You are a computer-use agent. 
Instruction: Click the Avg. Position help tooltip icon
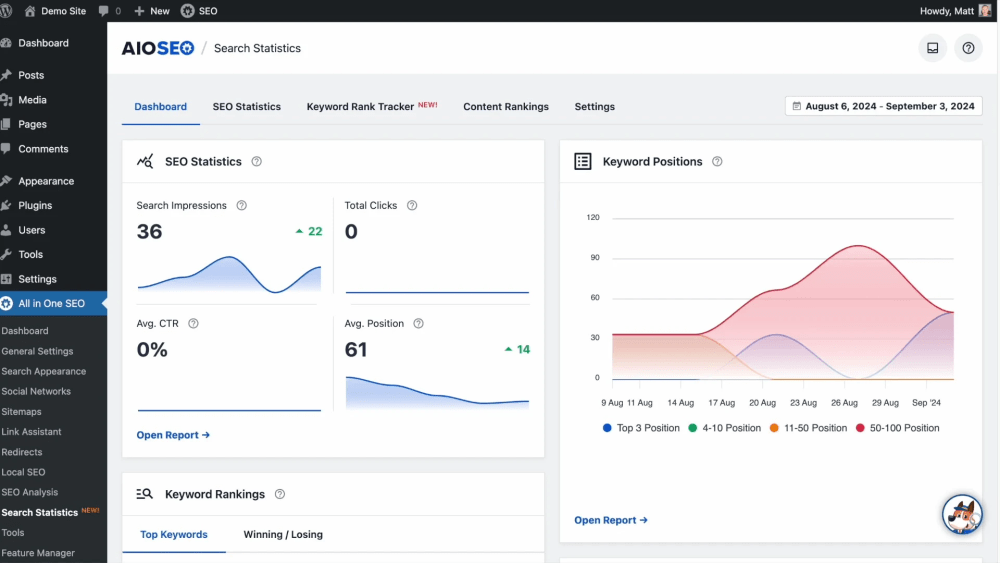click(418, 323)
